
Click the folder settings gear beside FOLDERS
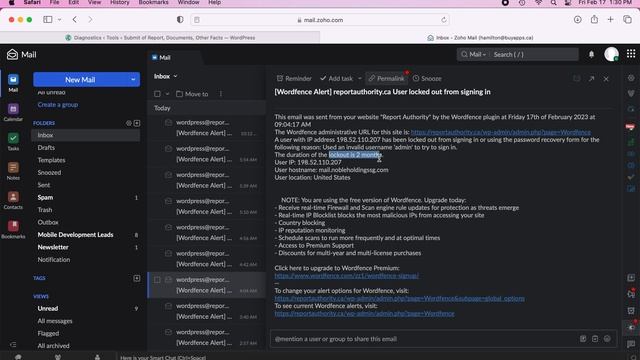(129, 123)
